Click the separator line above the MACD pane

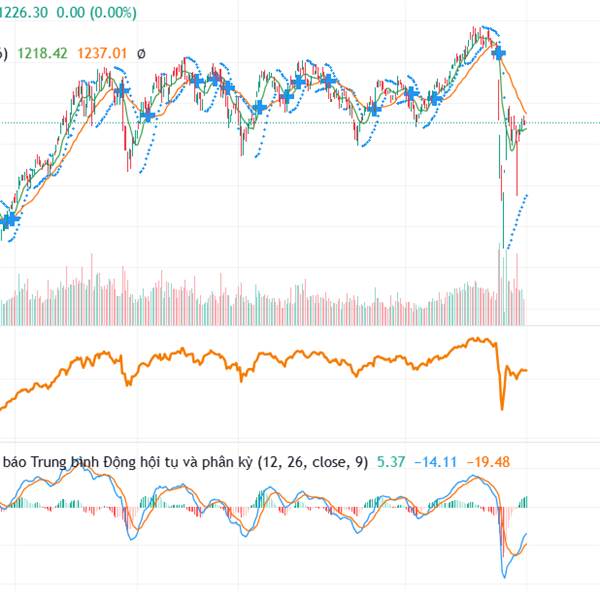tap(300, 442)
